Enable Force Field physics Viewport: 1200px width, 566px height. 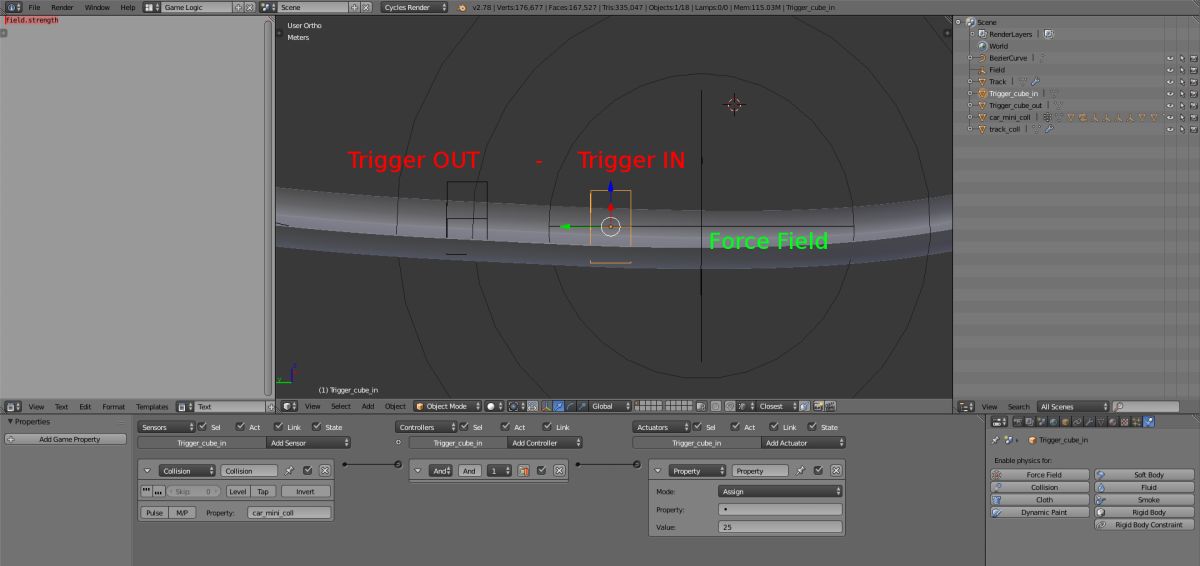coord(1040,475)
